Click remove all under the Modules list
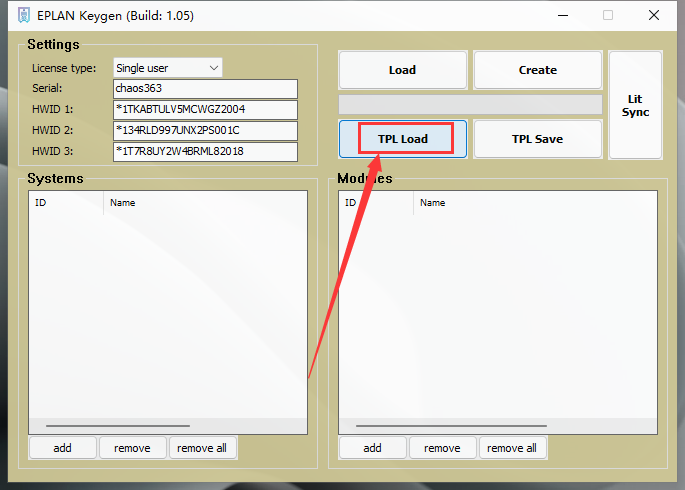This screenshot has width=685, height=490. [512, 448]
